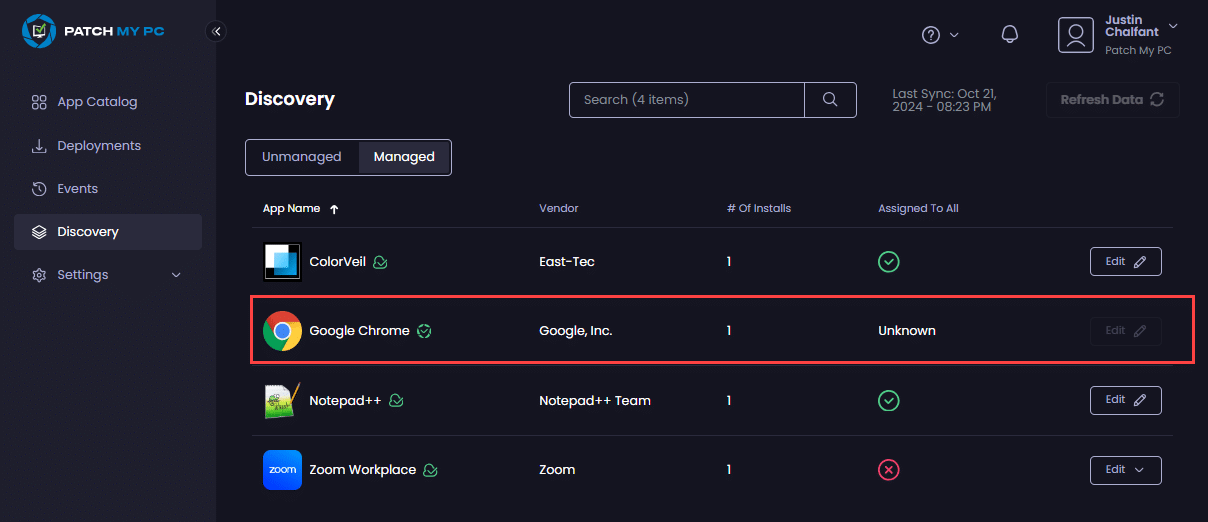
Task: Click the Notepad++ app icon
Action: [x=283, y=400]
